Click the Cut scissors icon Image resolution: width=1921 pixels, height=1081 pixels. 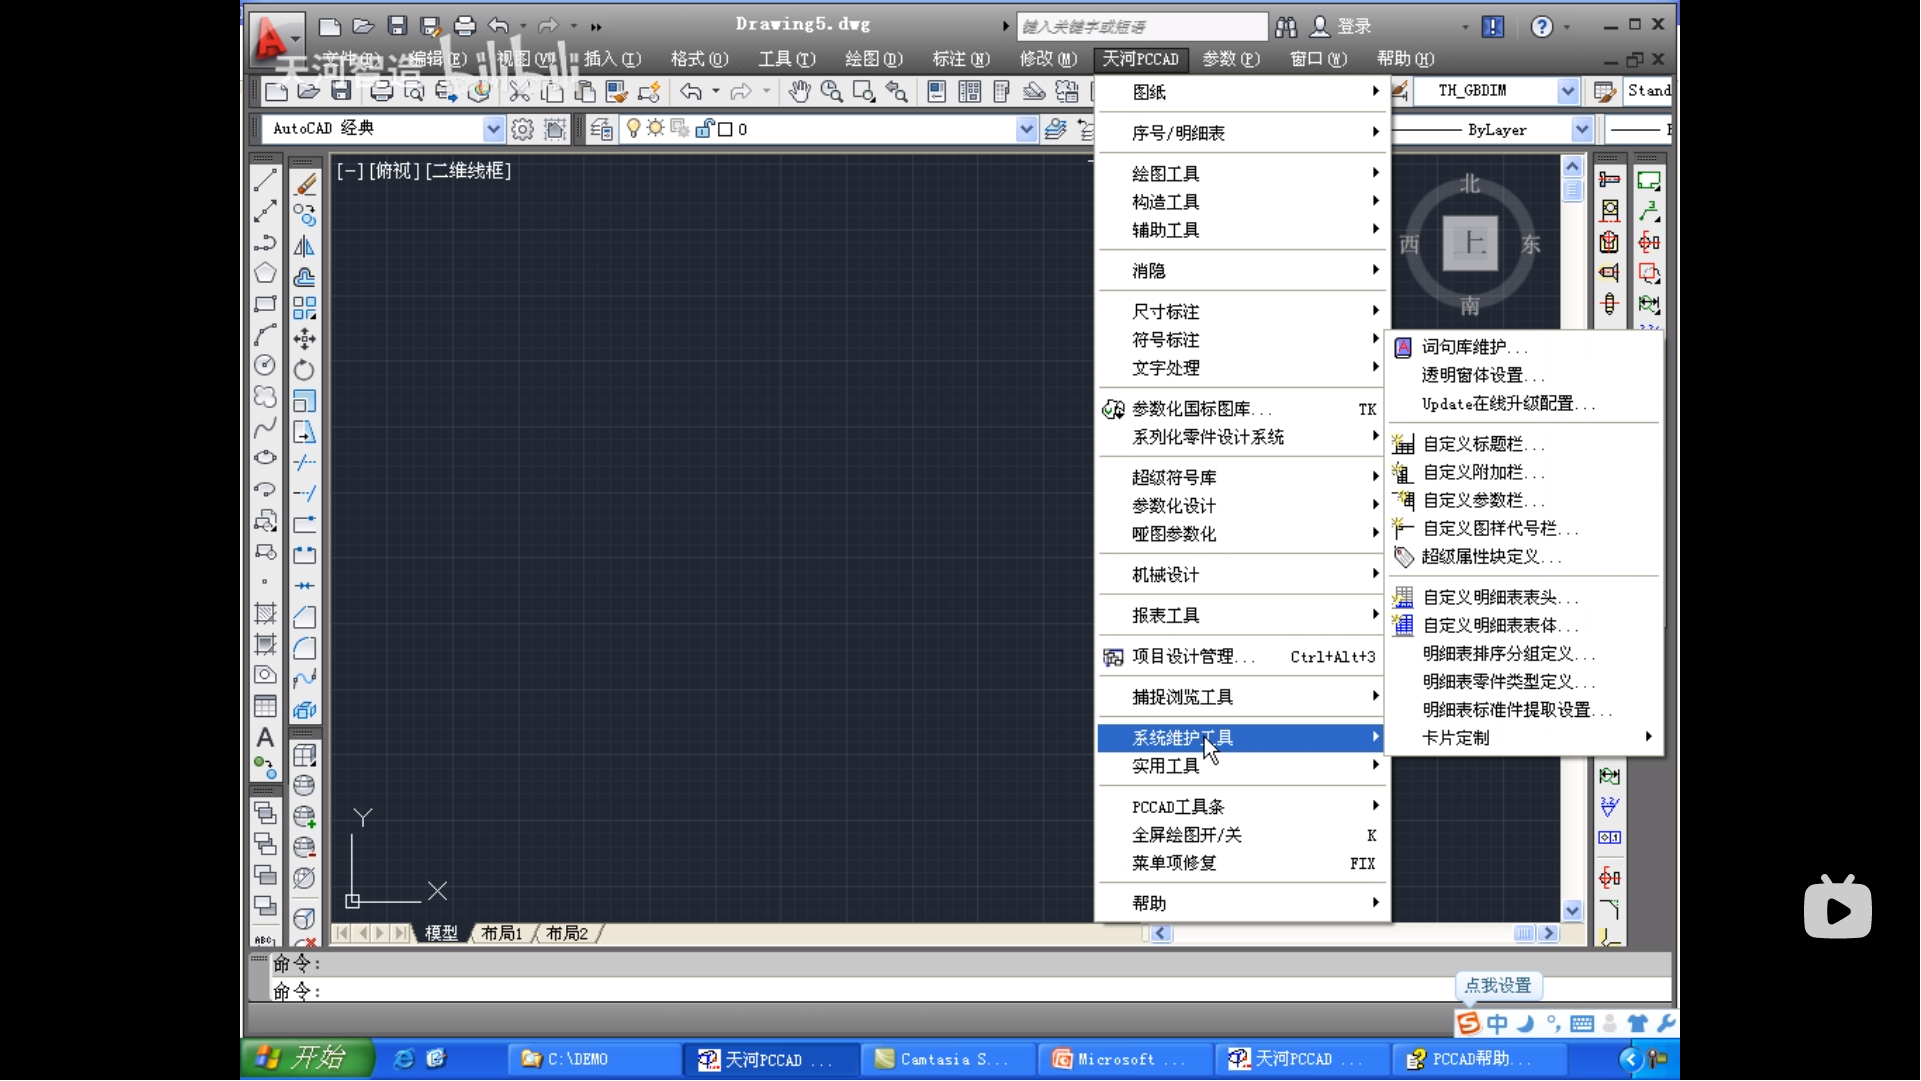[519, 92]
